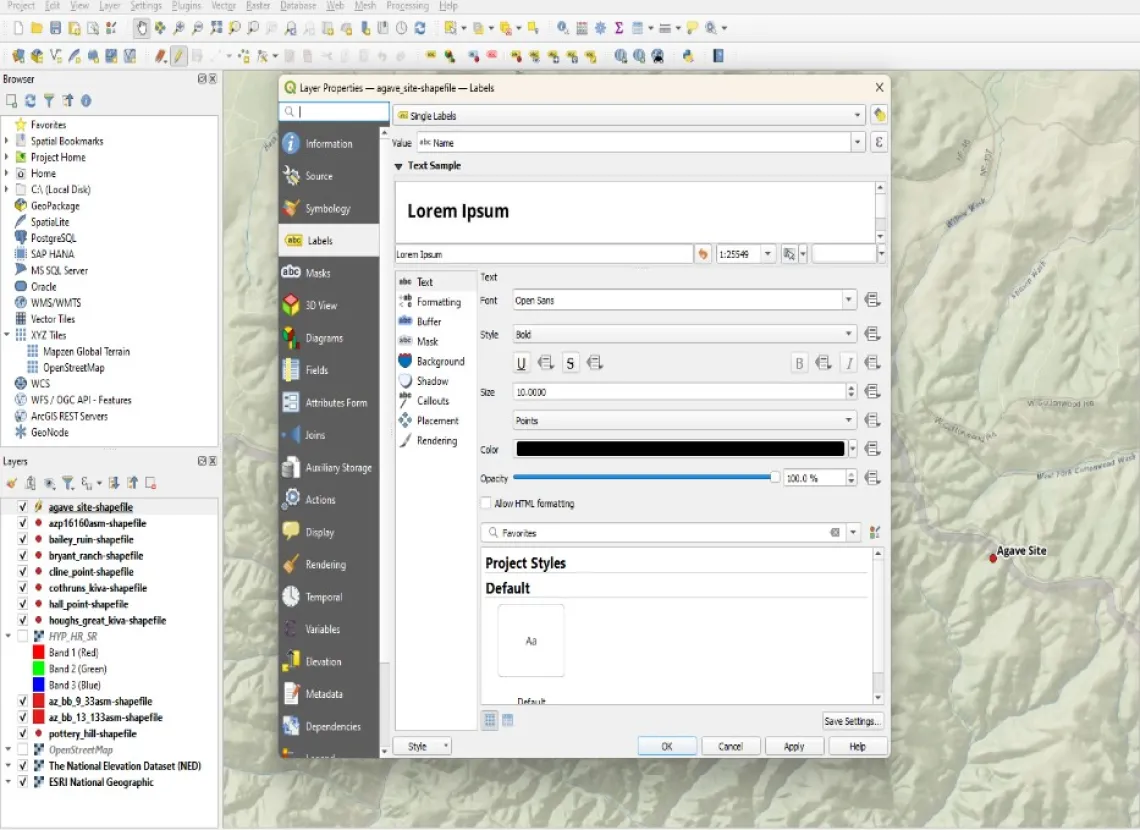1140x830 pixels.
Task: Click the bold B style icon
Action: click(798, 363)
